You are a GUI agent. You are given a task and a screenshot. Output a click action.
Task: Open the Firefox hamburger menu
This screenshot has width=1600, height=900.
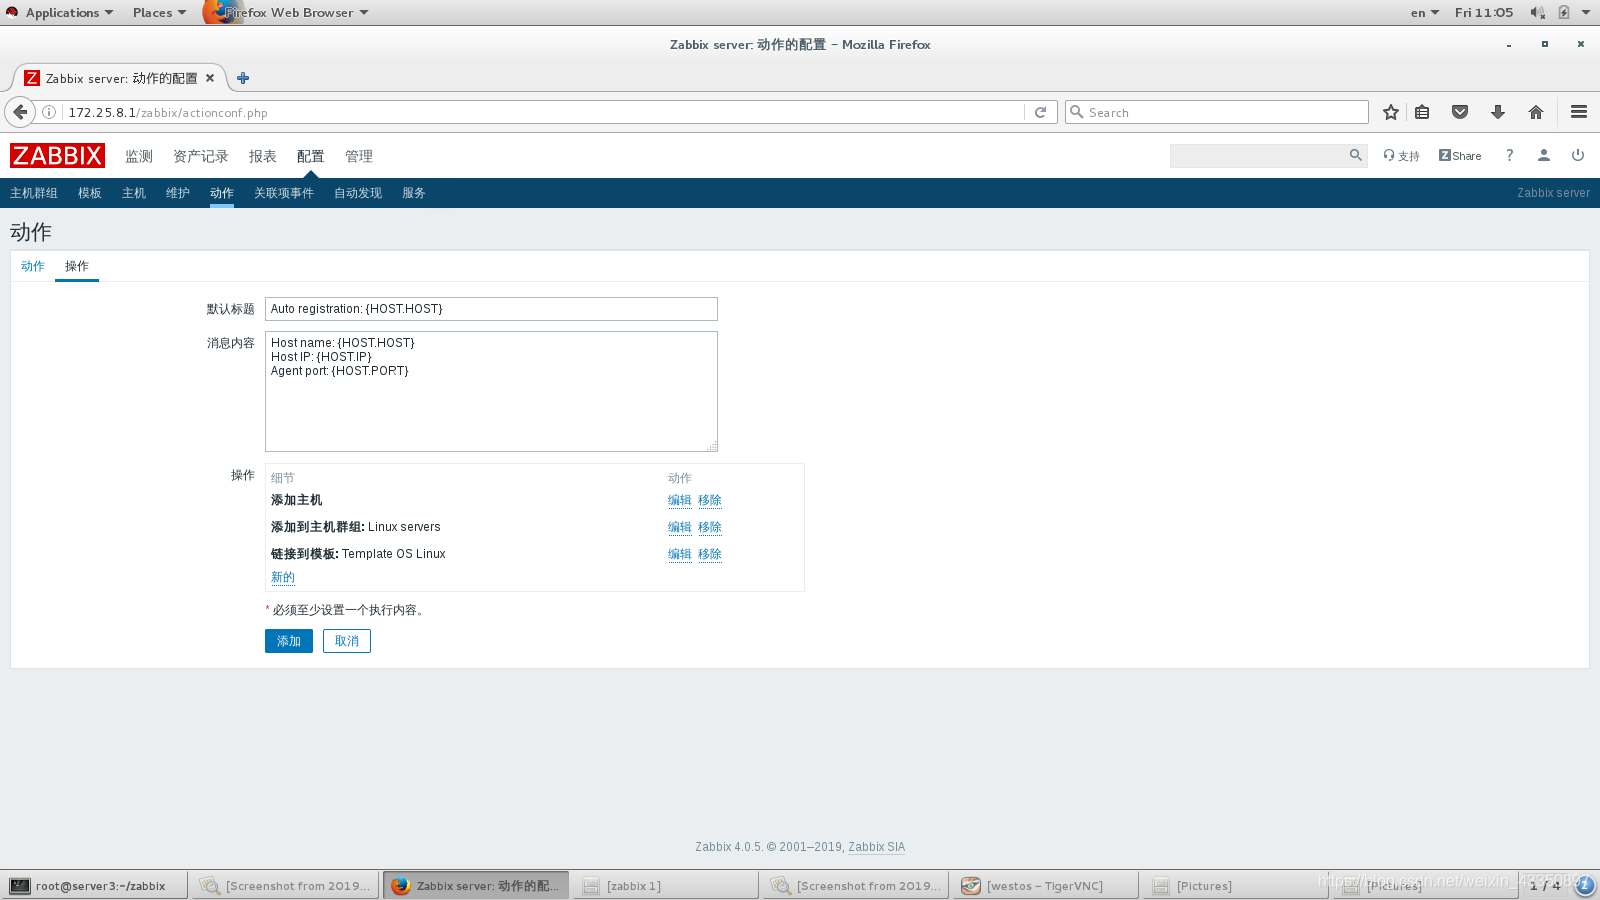tap(1579, 112)
